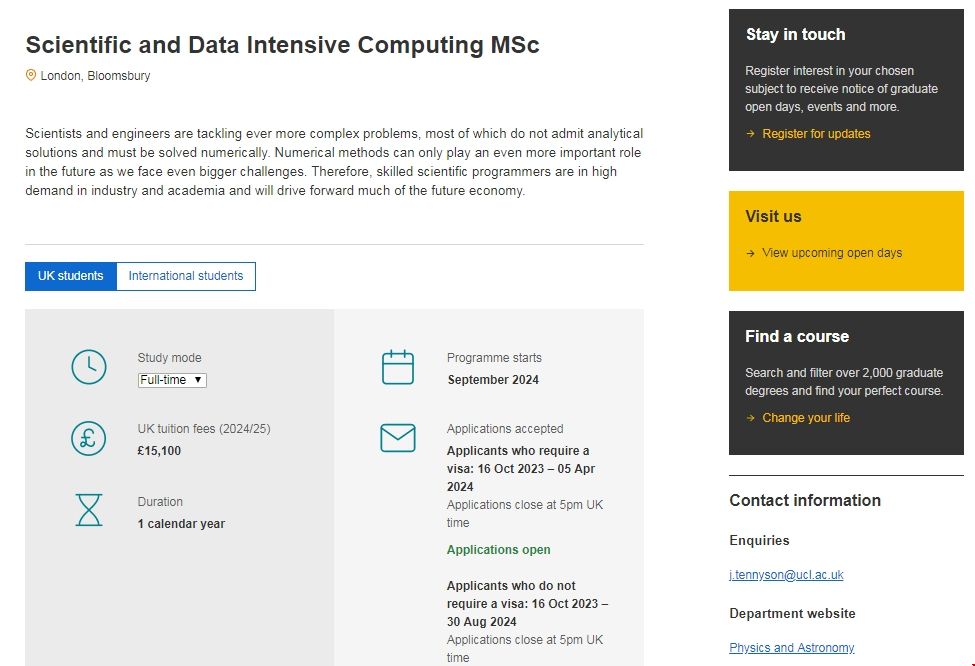This screenshot has height=666, width=975.
Task: Visit the Physics and Astronomy department website
Action: coord(791,648)
